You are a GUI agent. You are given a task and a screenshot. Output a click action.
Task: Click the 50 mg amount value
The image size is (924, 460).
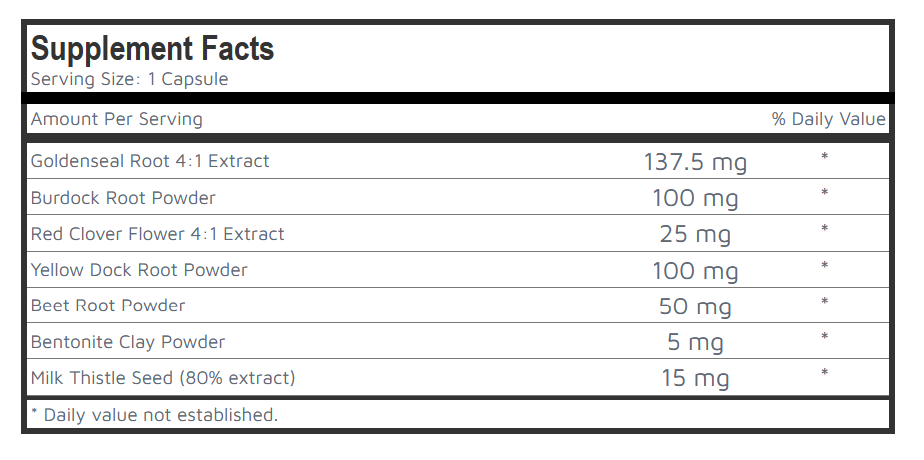tap(695, 307)
